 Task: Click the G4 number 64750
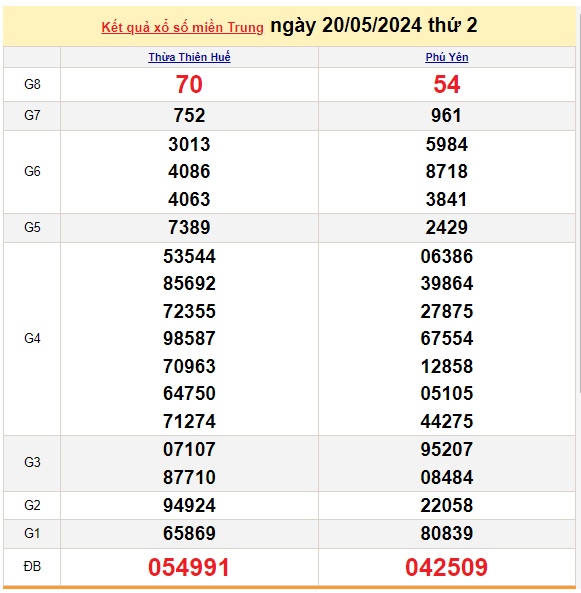pyautogui.click(x=189, y=393)
